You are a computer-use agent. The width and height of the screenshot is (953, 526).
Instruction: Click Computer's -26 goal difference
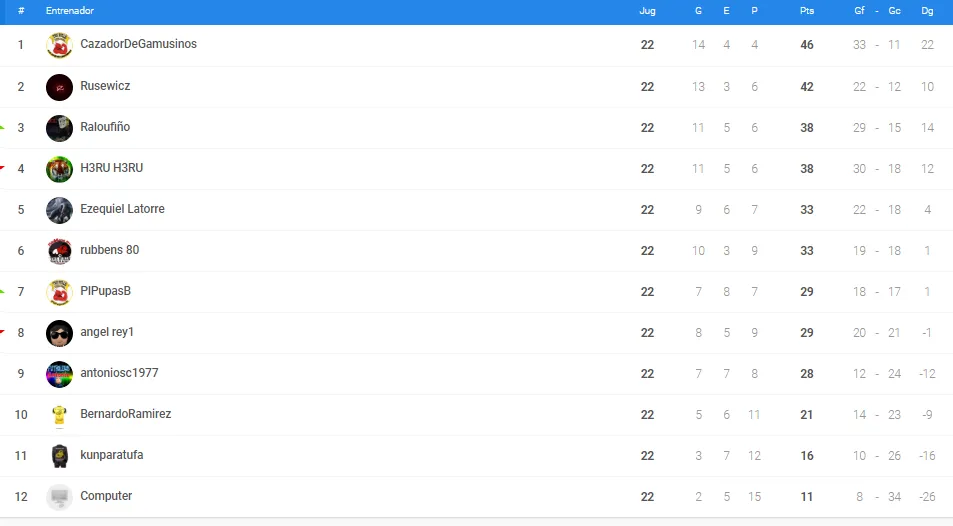coord(927,497)
